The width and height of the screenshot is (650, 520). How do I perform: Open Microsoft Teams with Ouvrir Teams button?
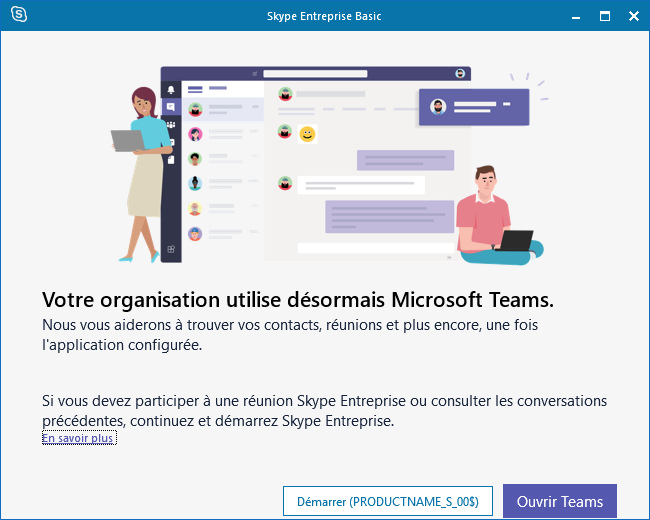click(560, 501)
